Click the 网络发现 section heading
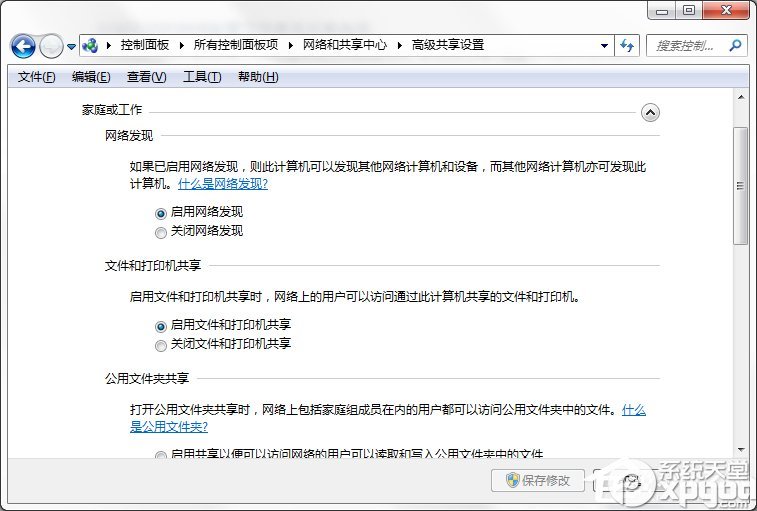757x511 pixels. (129, 136)
